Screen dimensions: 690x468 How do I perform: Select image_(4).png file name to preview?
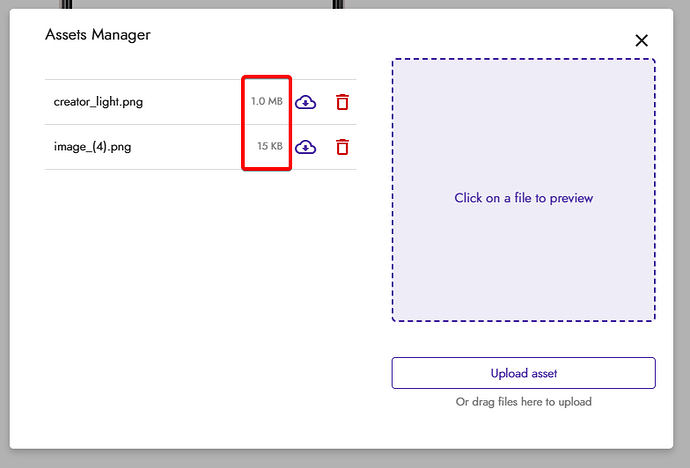pos(92,146)
